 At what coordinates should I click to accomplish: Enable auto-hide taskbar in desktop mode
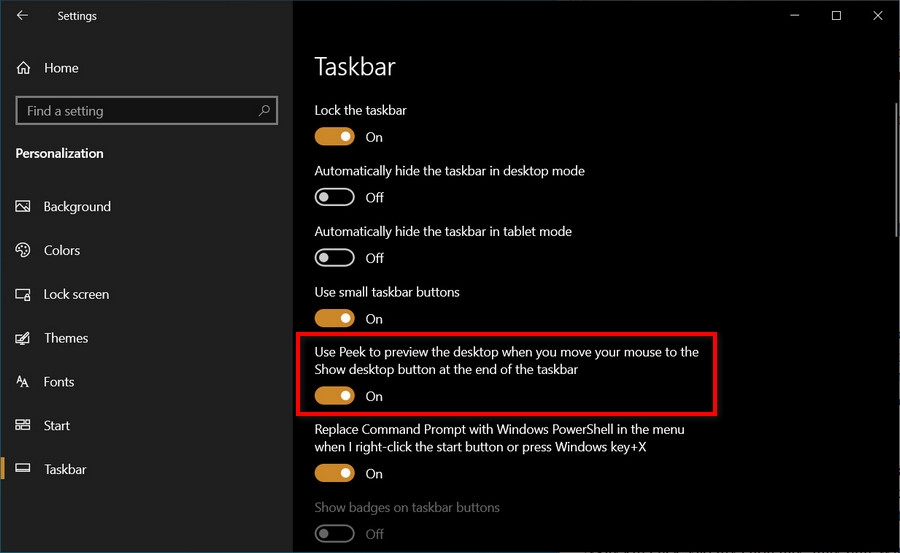coord(335,197)
